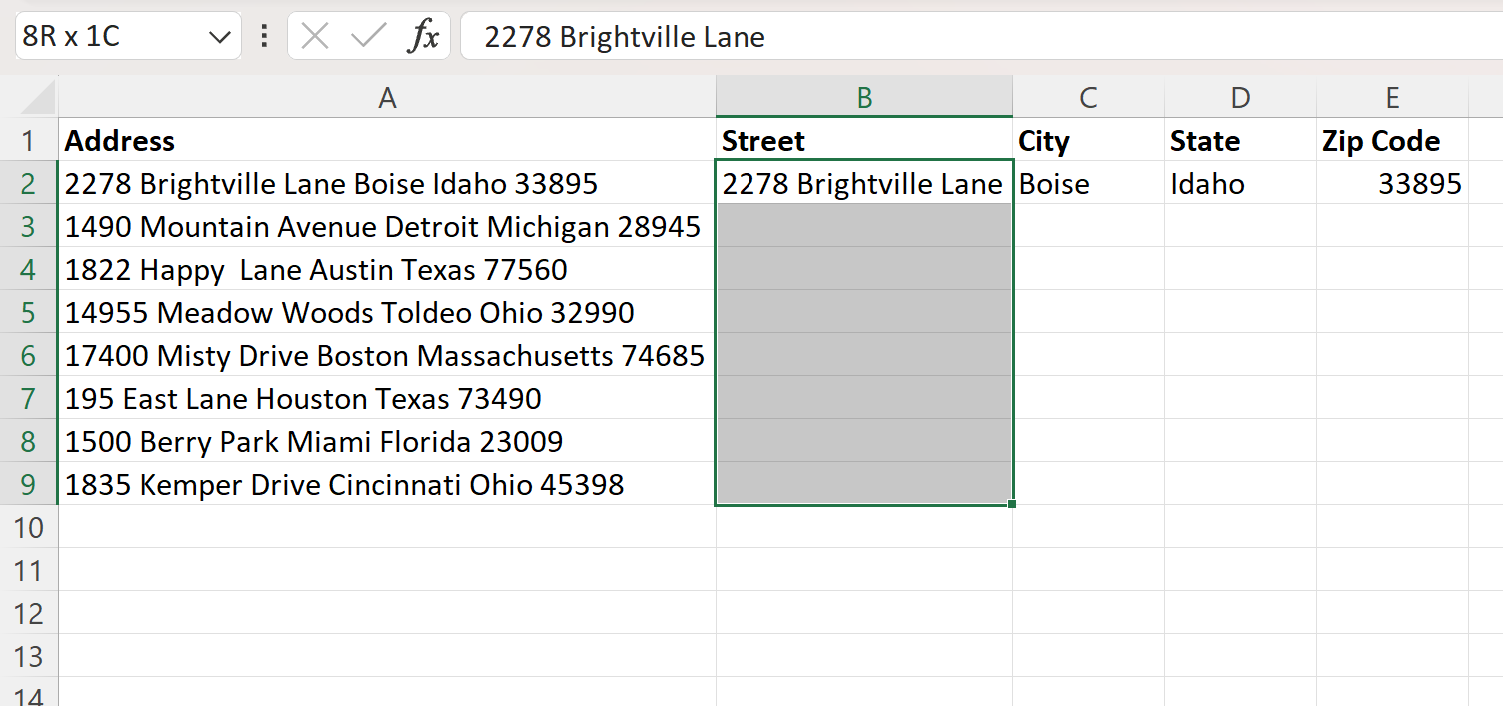Click the Street header cell

(x=863, y=140)
